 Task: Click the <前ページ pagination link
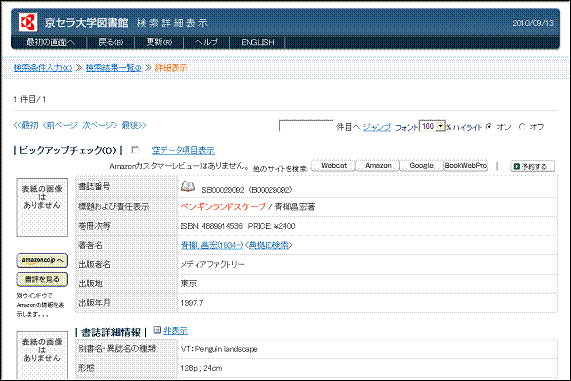(x=60, y=125)
